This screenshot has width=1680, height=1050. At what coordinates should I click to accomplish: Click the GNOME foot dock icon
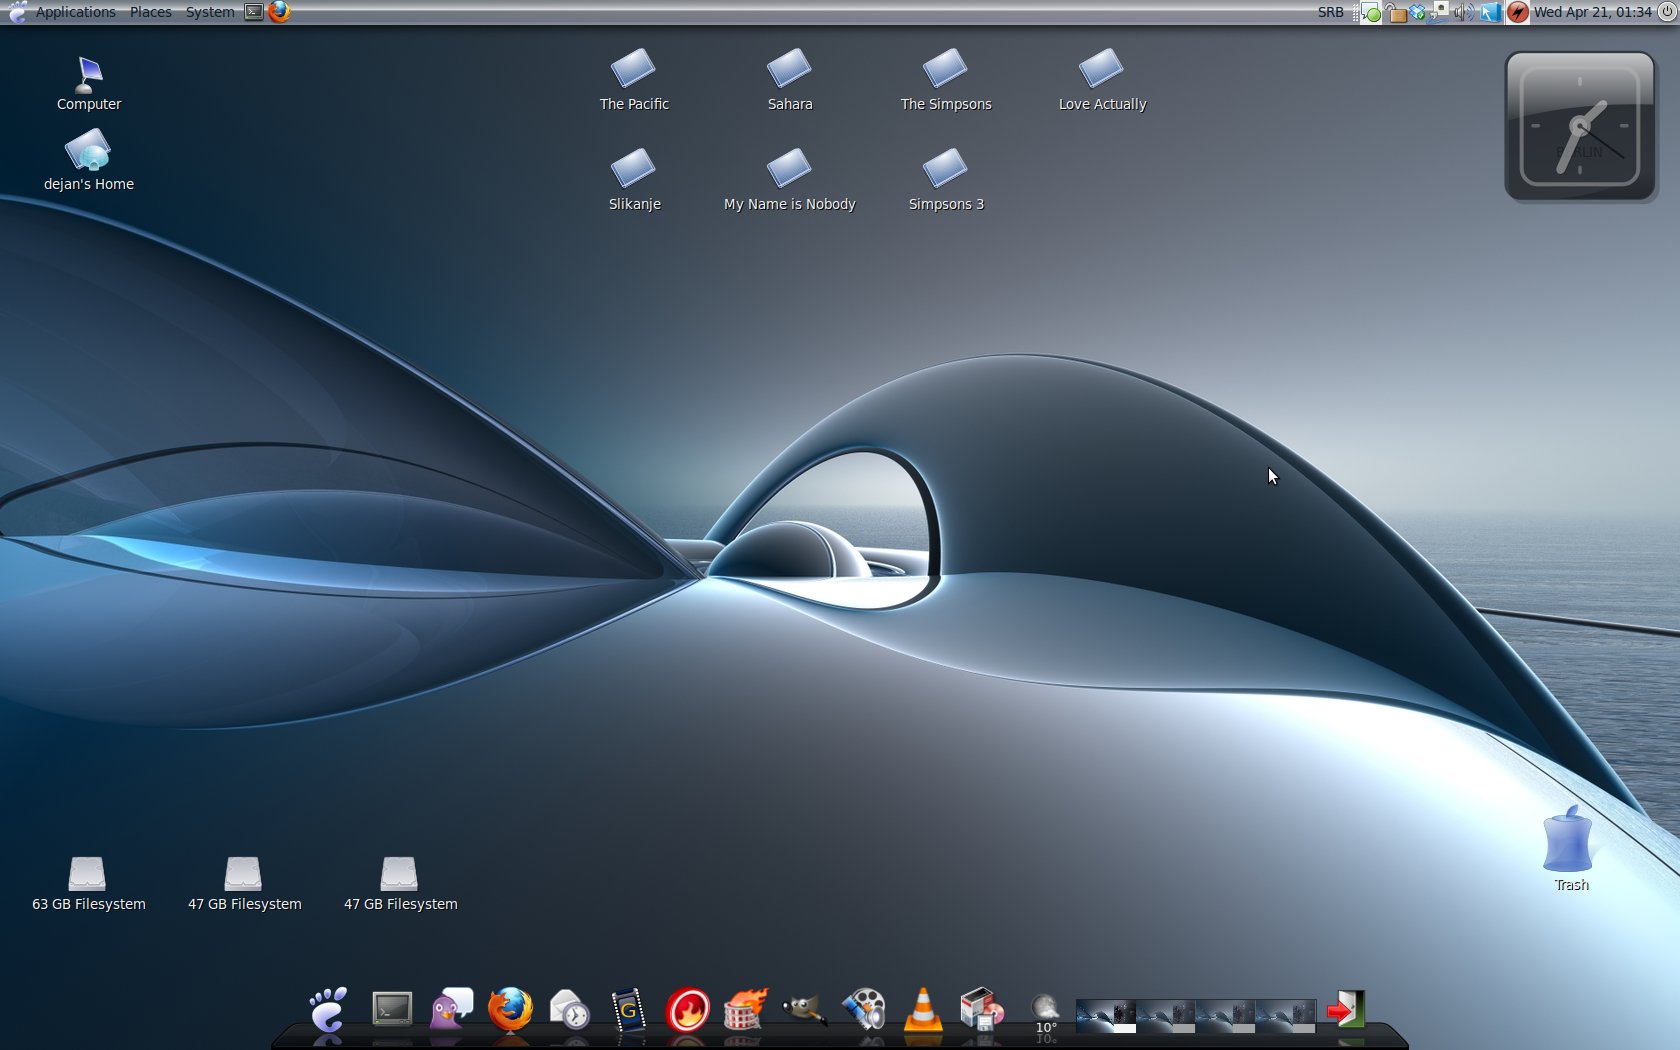(x=328, y=1009)
